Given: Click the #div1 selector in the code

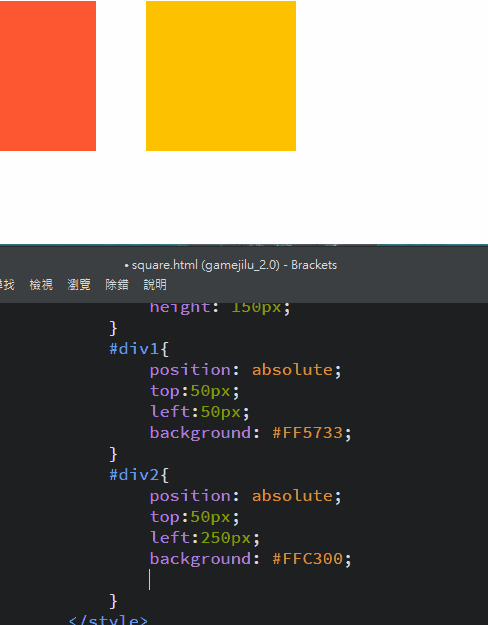Looking at the screenshot, I should [x=135, y=349].
